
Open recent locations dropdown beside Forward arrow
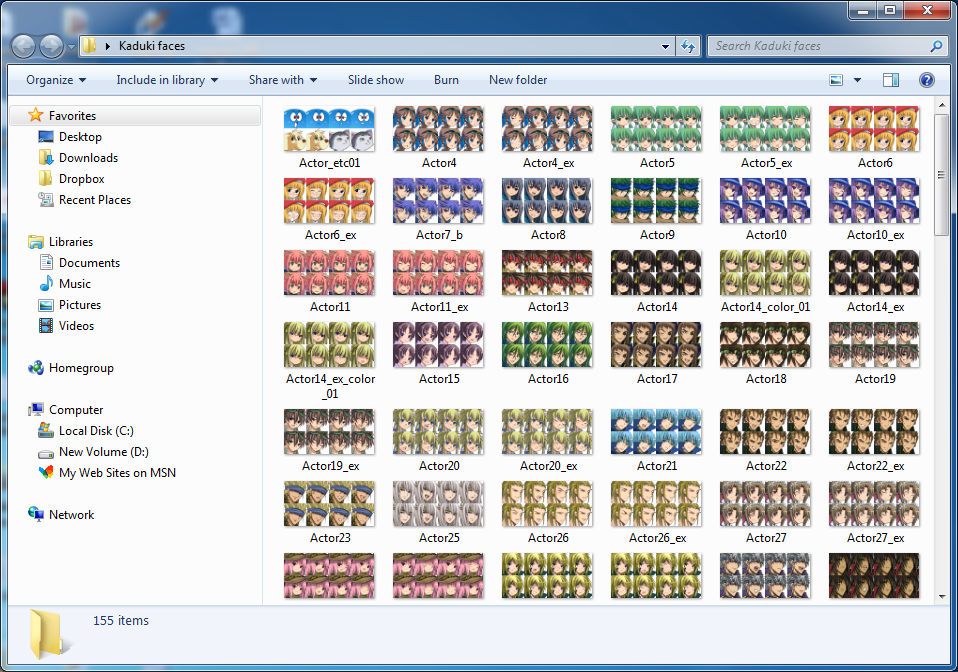pyautogui.click(x=71, y=46)
